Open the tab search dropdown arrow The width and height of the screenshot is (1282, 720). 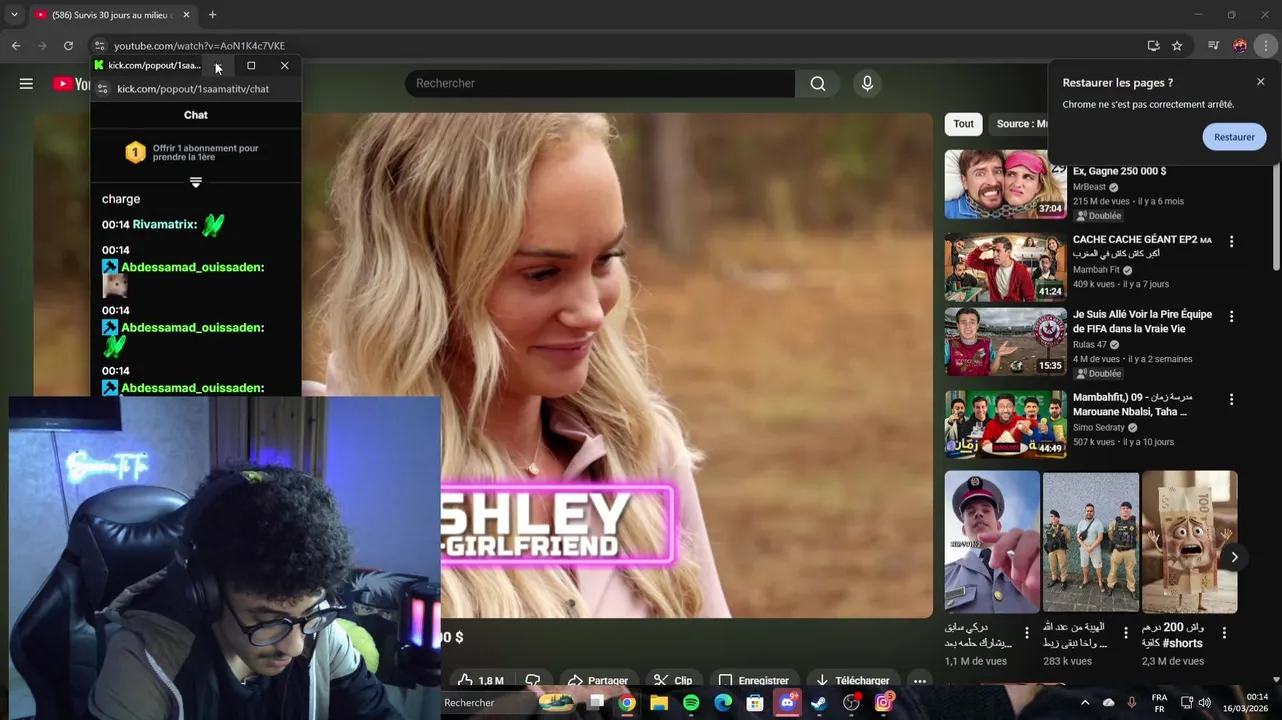pos(14,15)
